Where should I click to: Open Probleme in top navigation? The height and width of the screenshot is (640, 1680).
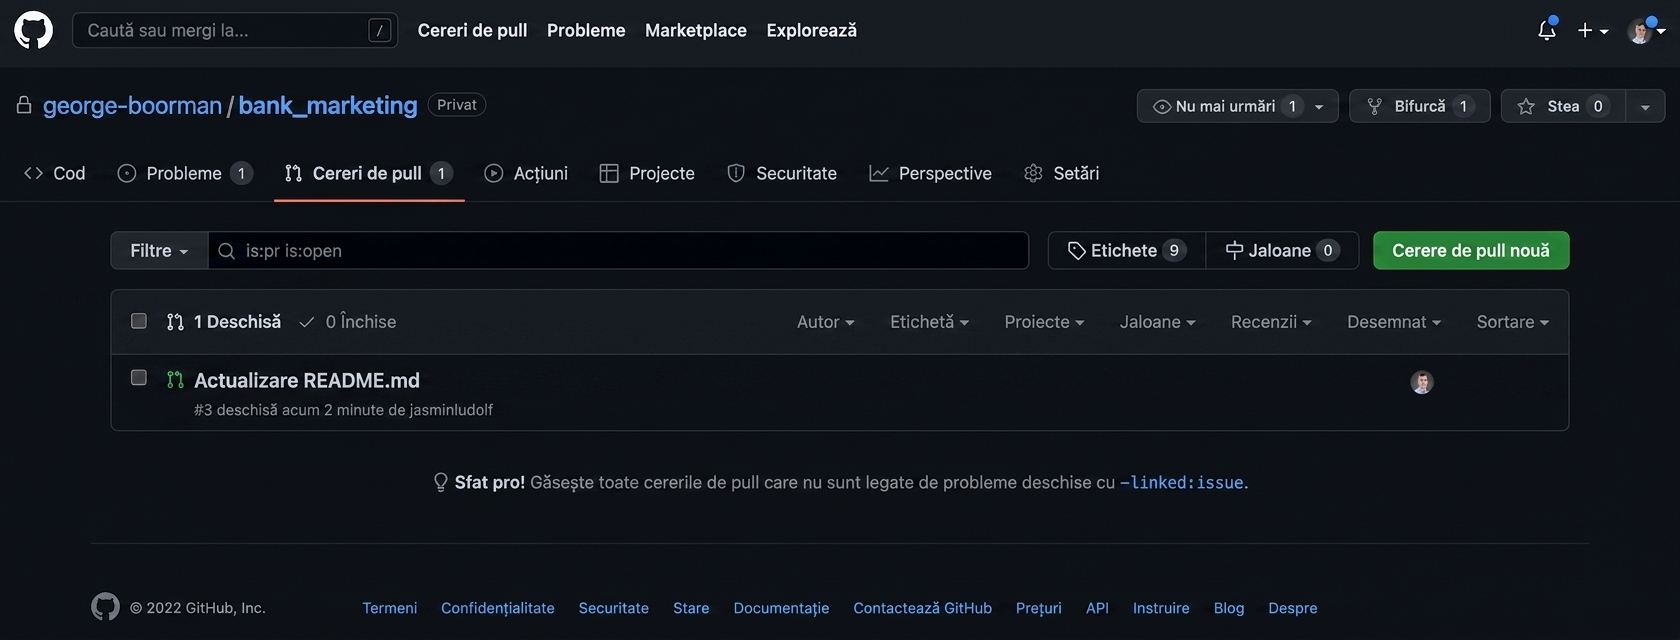point(586,30)
